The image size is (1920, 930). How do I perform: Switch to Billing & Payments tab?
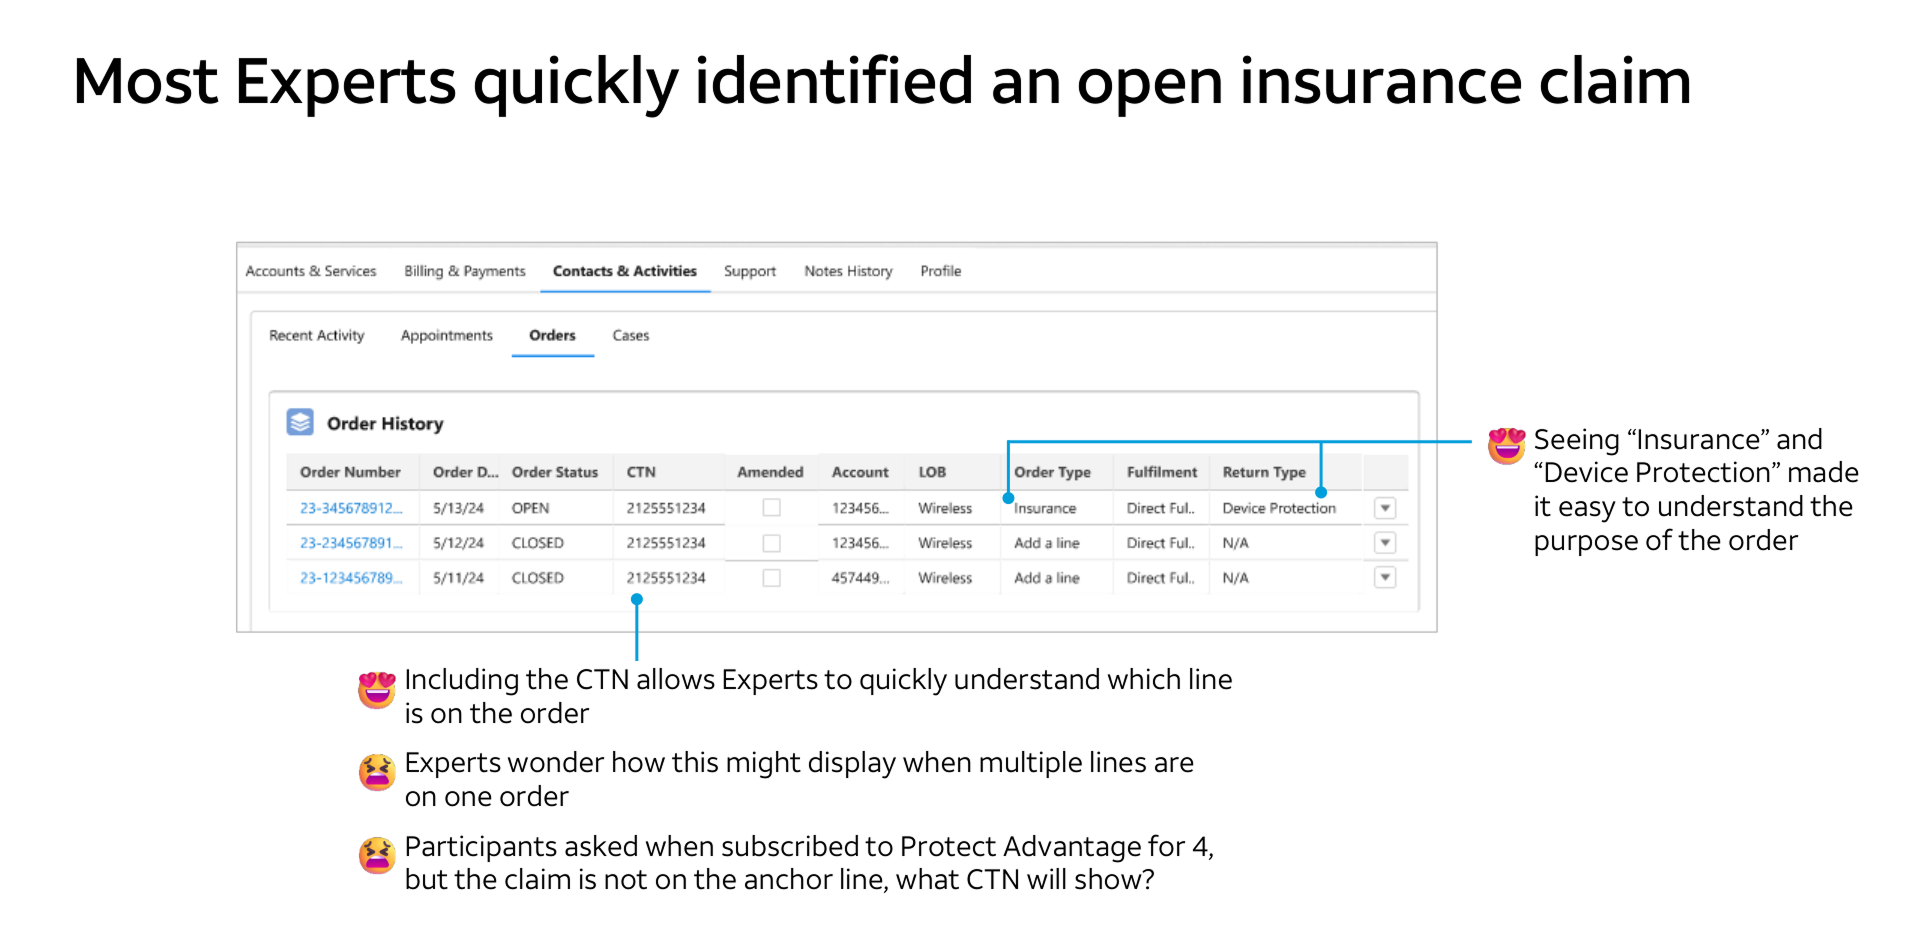tap(465, 271)
